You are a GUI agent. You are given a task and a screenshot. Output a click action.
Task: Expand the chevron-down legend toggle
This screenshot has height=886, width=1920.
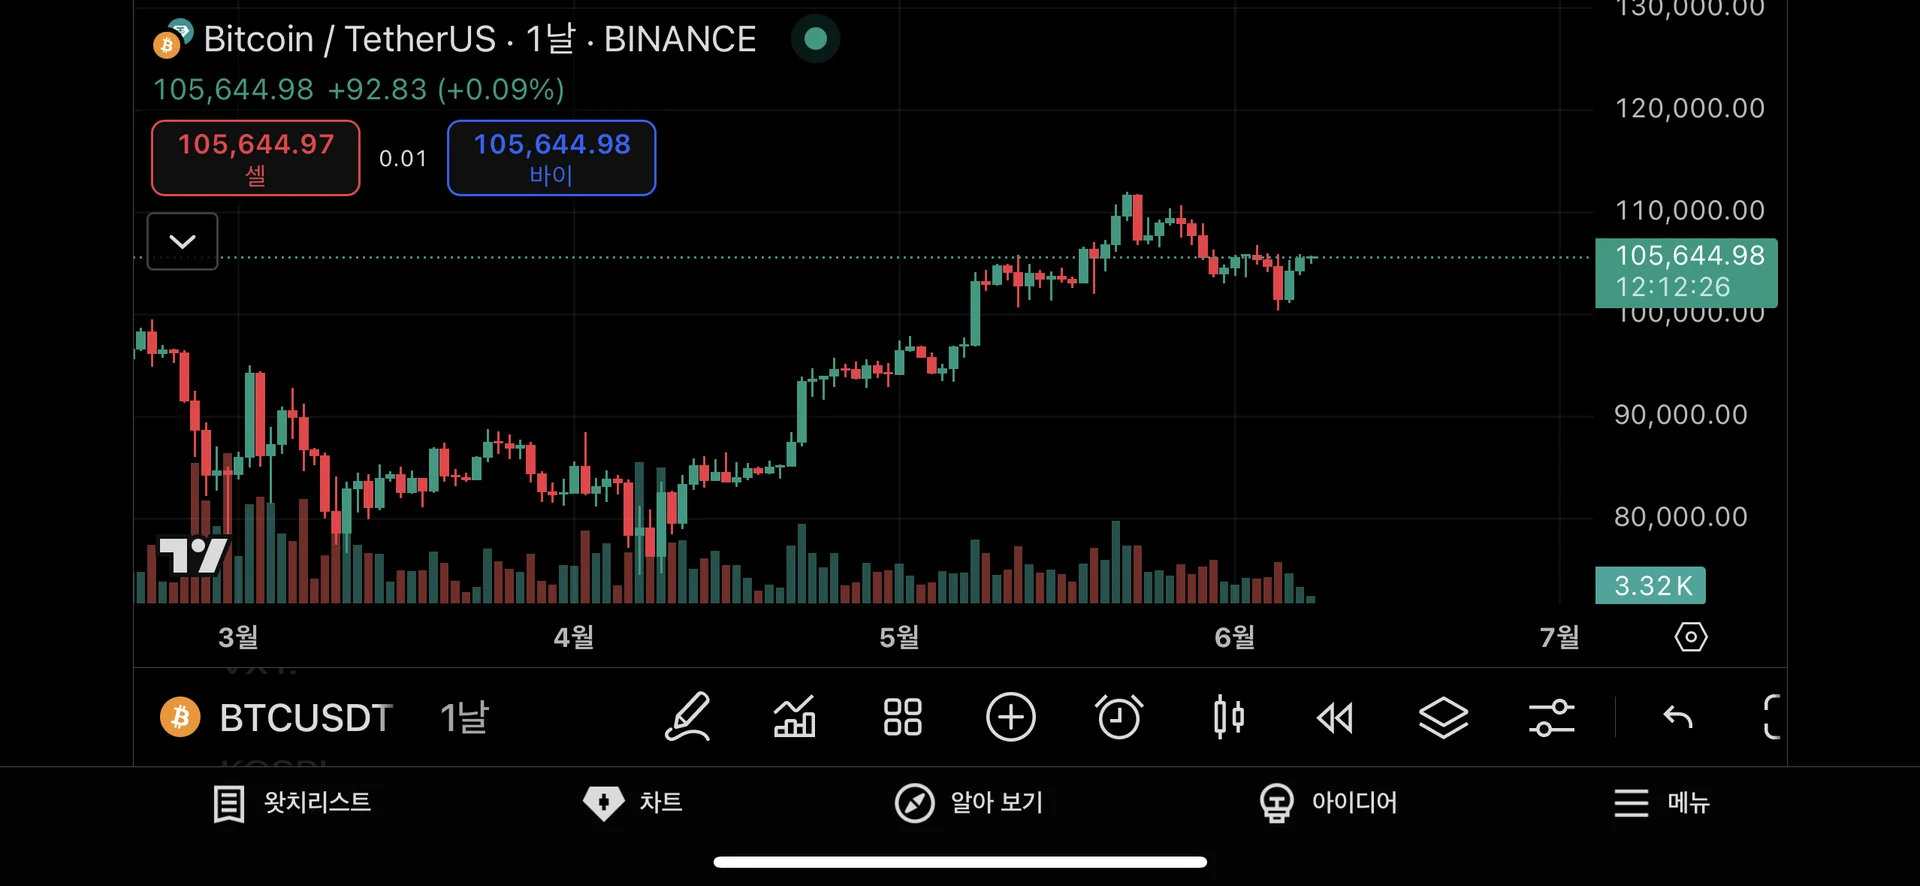tap(182, 241)
